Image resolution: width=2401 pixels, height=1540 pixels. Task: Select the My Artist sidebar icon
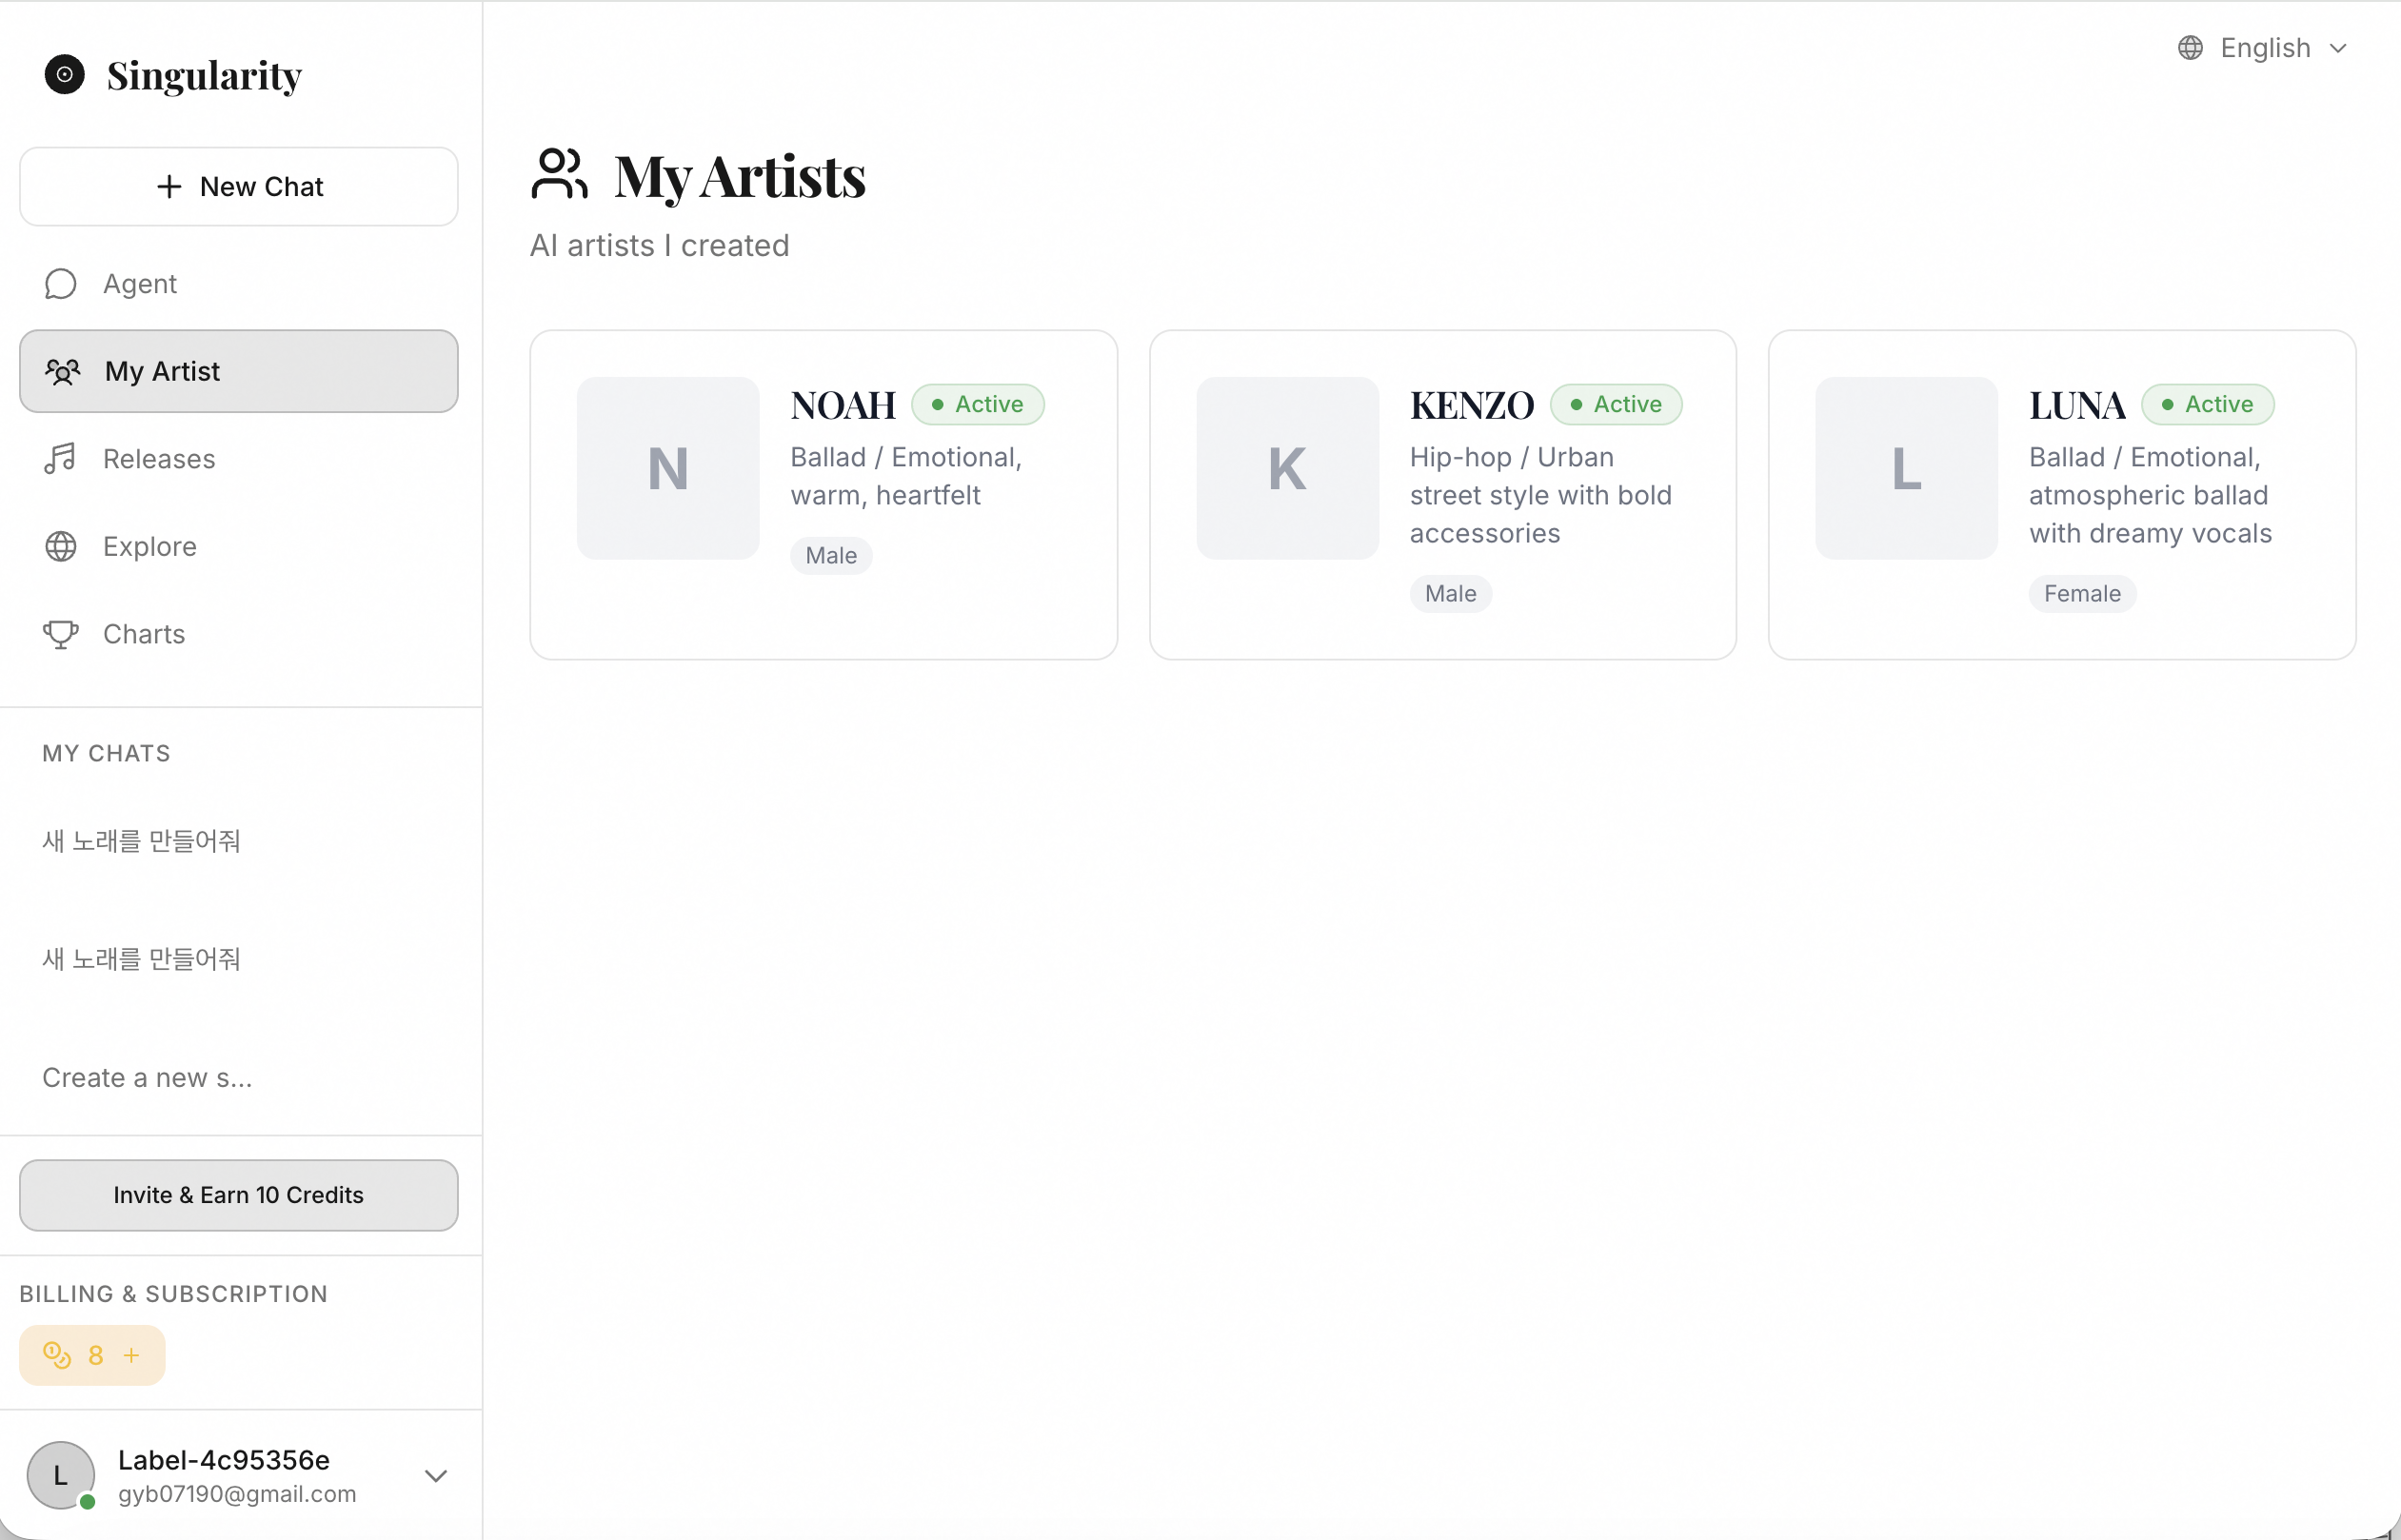(x=62, y=371)
